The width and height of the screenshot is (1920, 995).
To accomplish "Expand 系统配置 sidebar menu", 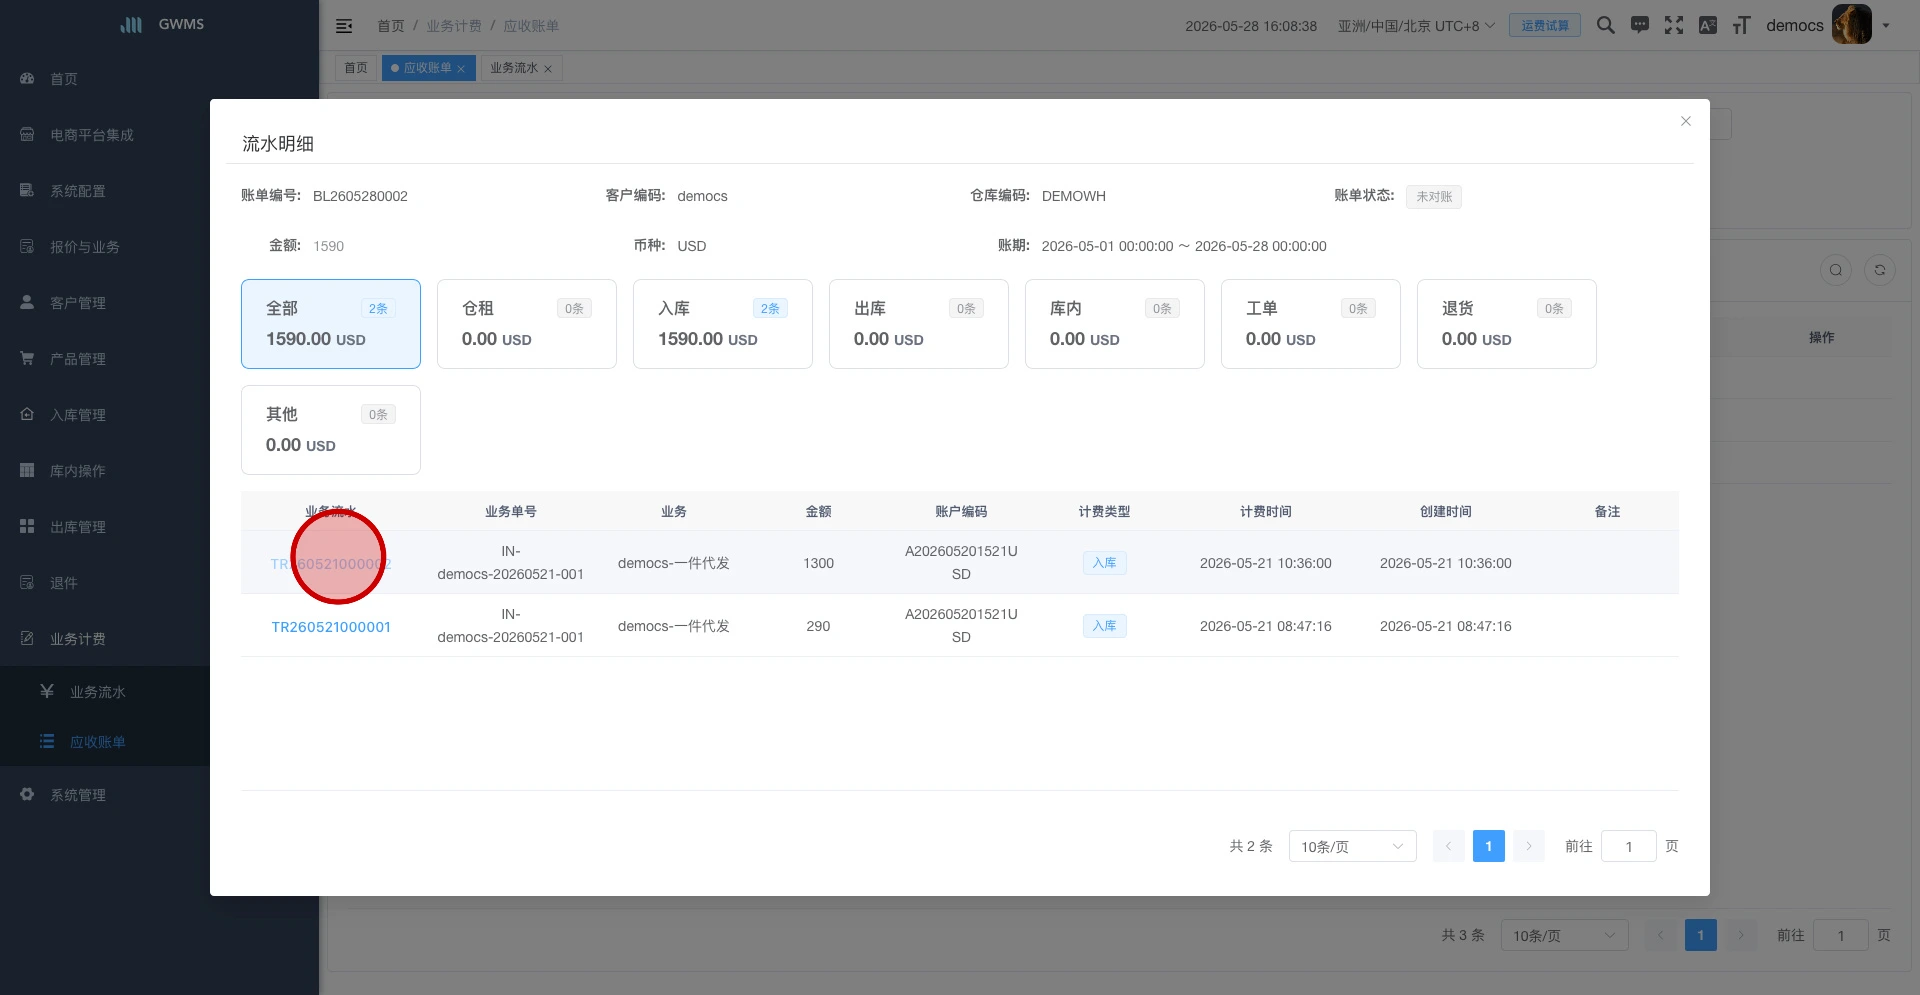I will (78, 191).
